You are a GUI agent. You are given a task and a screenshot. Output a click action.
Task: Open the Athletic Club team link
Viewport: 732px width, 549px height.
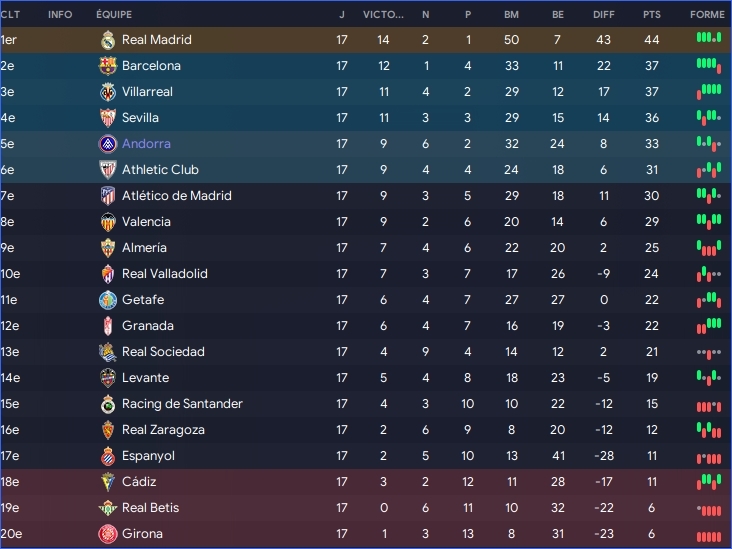[160, 170]
